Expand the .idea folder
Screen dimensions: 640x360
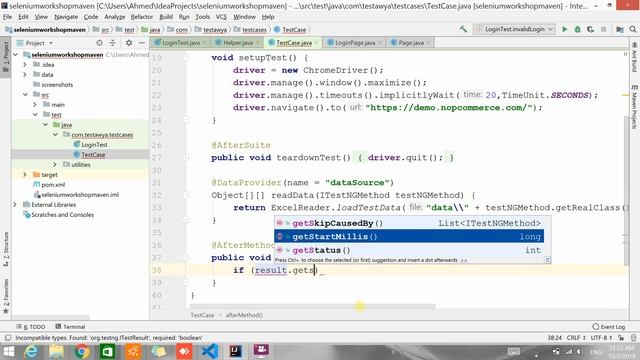24,64
